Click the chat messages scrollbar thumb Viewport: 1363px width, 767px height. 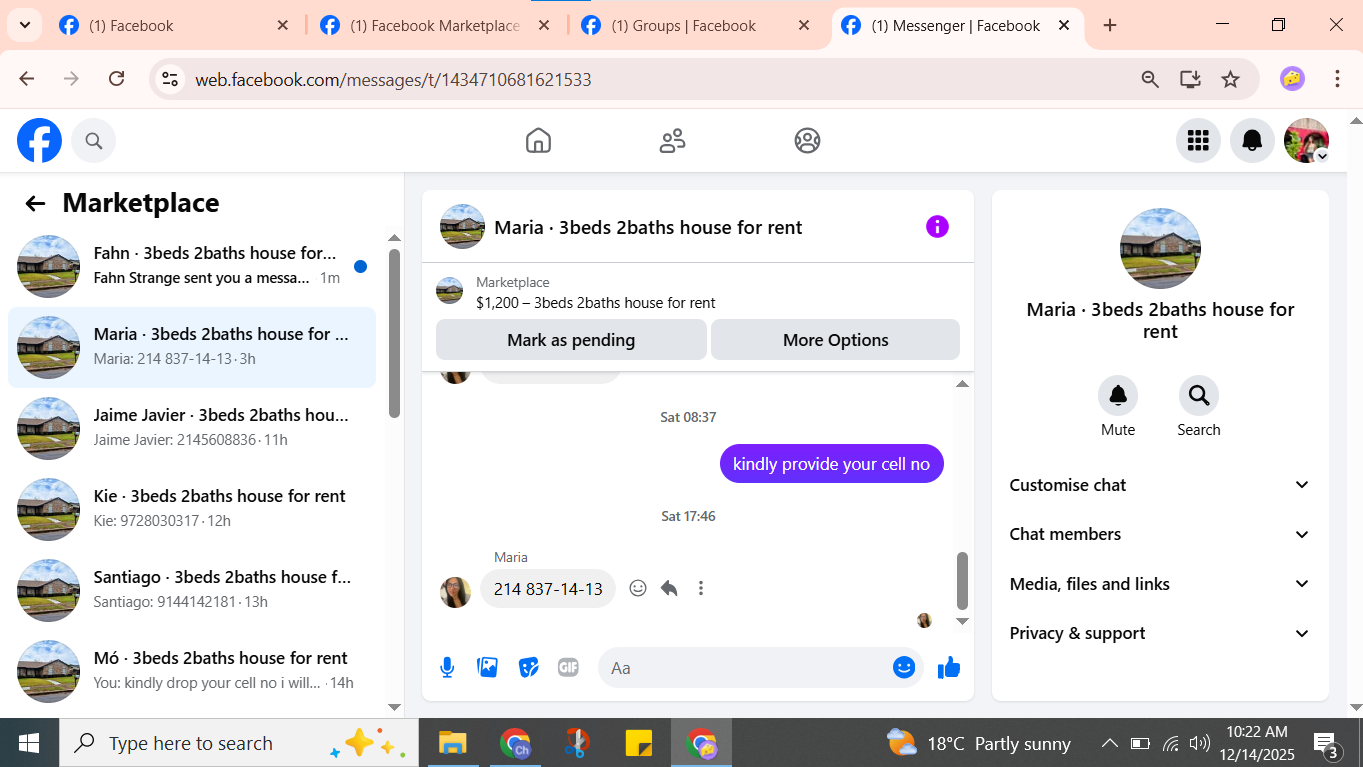point(963,580)
